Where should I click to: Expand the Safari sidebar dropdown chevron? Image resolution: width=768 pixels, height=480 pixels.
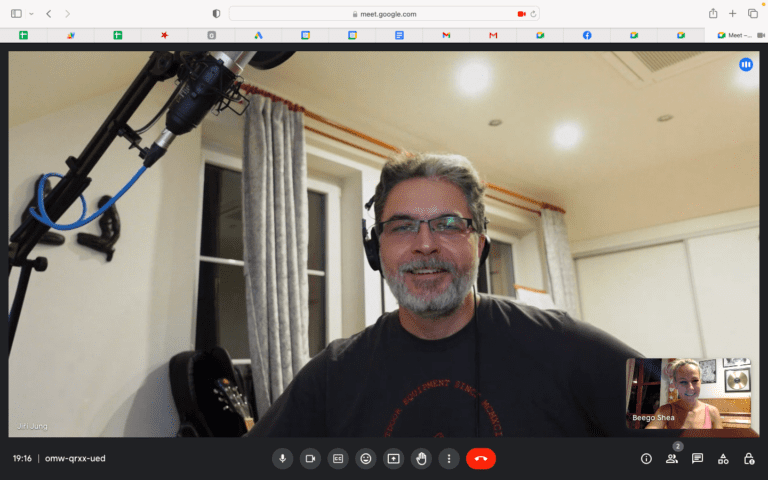coord(31,14)
